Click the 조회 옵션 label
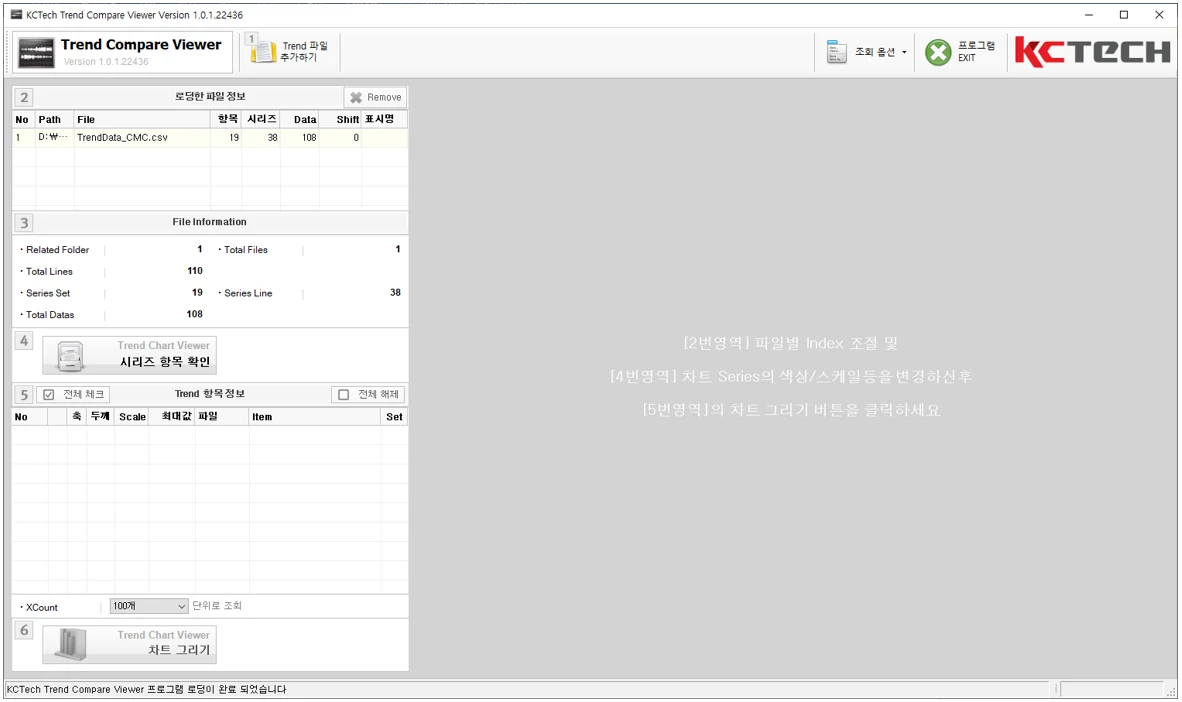Viewport: 1182px width, 702px height. tap(875, 52)
